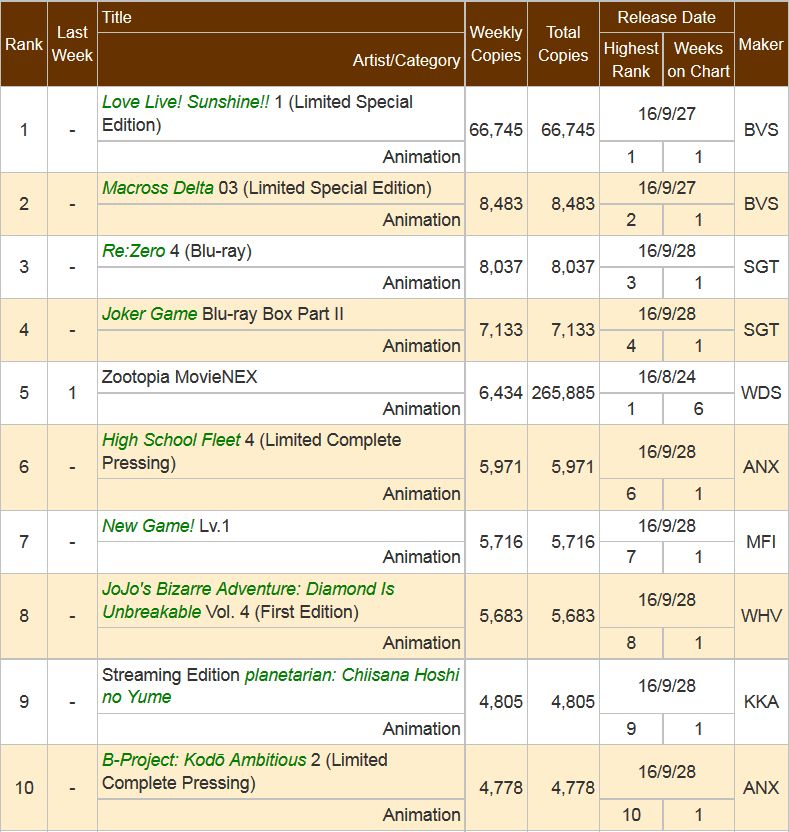Click the Total Copies column header
The width and height of the screenshot is (789, 832).
pos(563,45)
